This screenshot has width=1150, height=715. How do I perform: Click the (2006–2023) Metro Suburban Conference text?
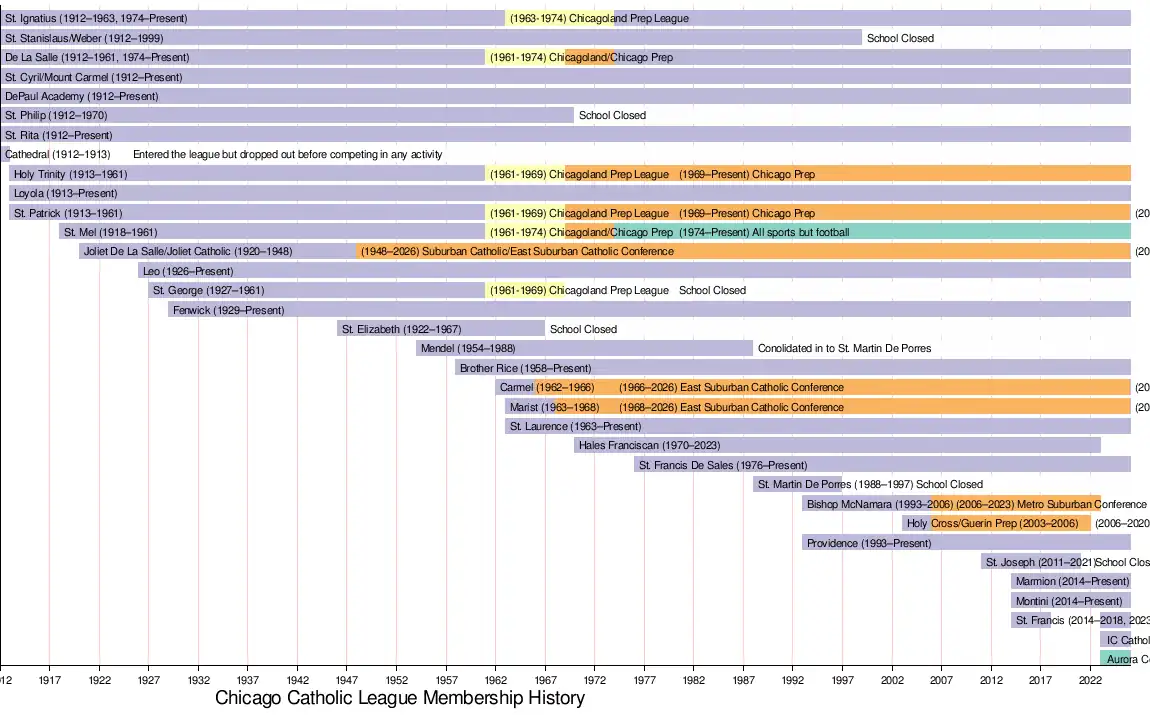1052,504
